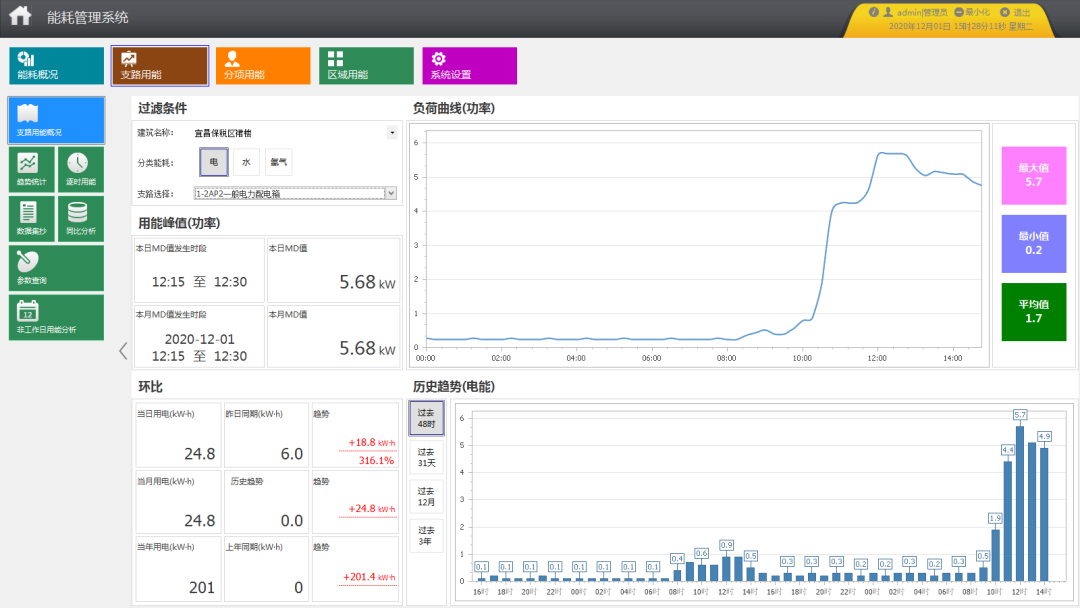Click the 退出 exit button

(1015, 12)
